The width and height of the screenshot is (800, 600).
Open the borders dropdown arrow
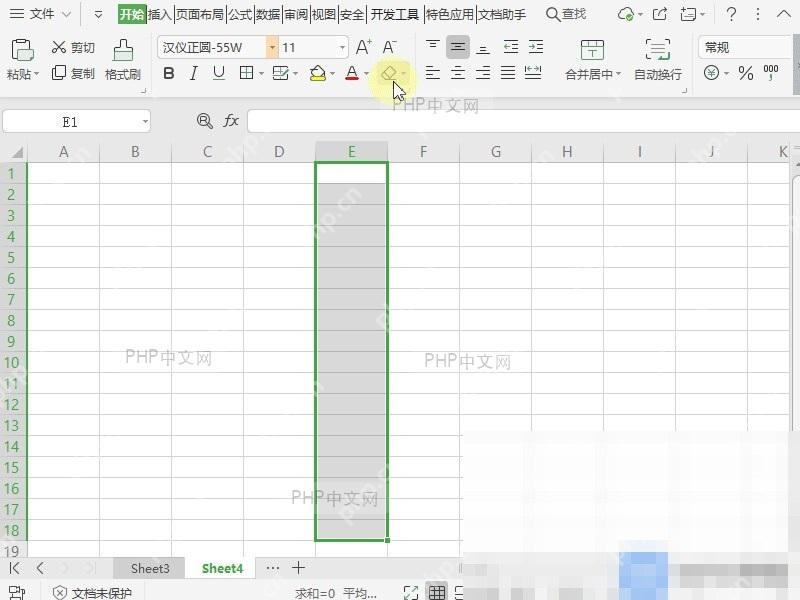[x=261, y=73]
